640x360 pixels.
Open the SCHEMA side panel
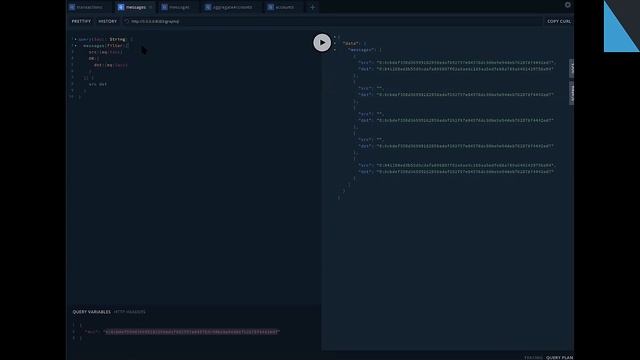click(571, 93)
